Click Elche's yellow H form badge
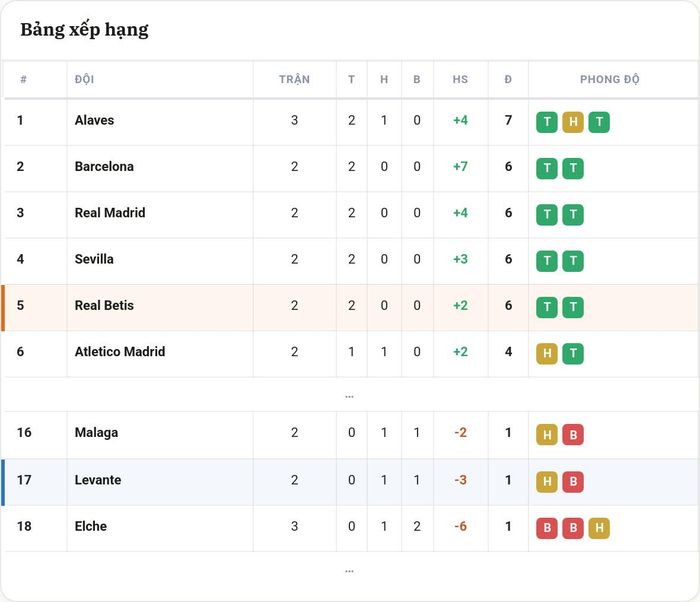 599,528
